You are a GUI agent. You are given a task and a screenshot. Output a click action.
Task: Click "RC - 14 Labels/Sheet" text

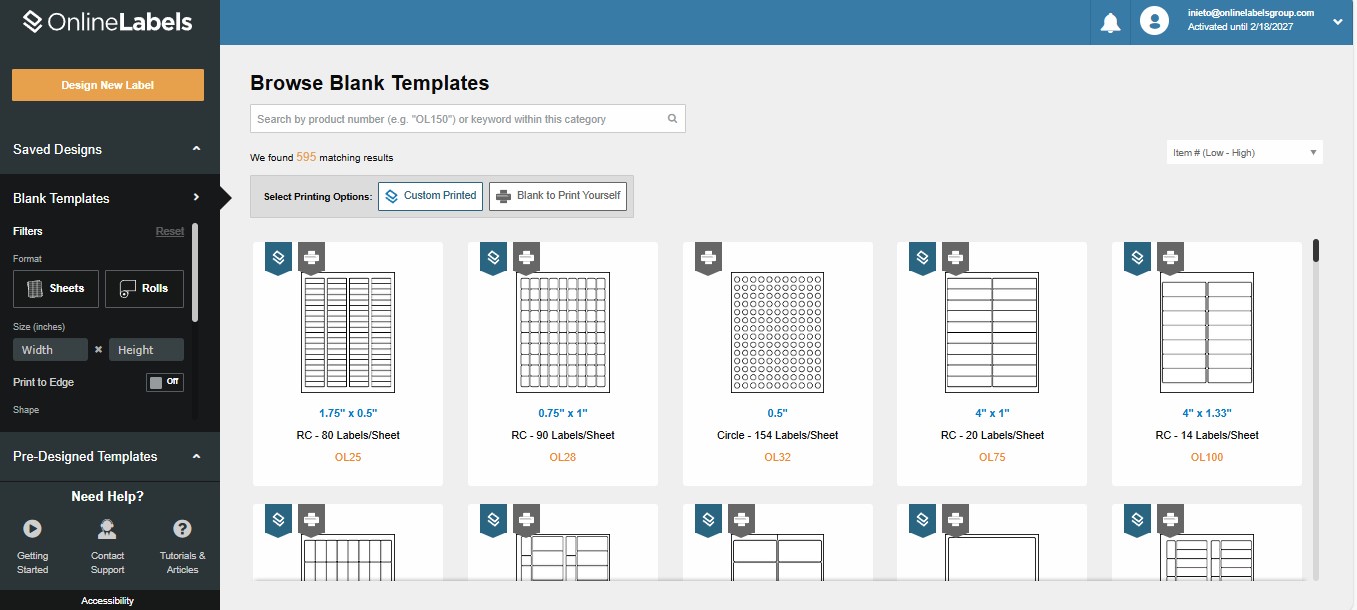[x=1207, y=435]
